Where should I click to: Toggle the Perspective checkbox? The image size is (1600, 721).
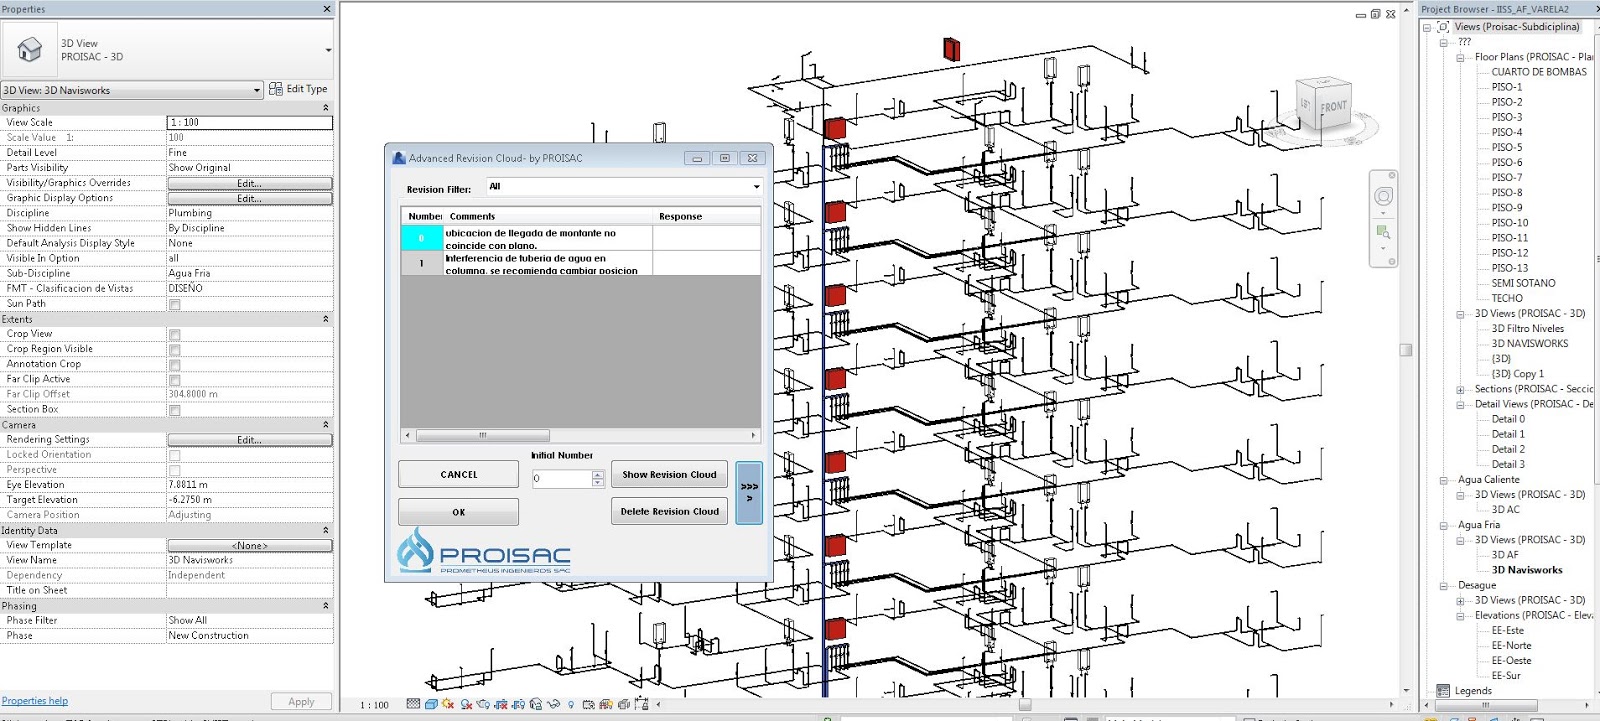175,470
